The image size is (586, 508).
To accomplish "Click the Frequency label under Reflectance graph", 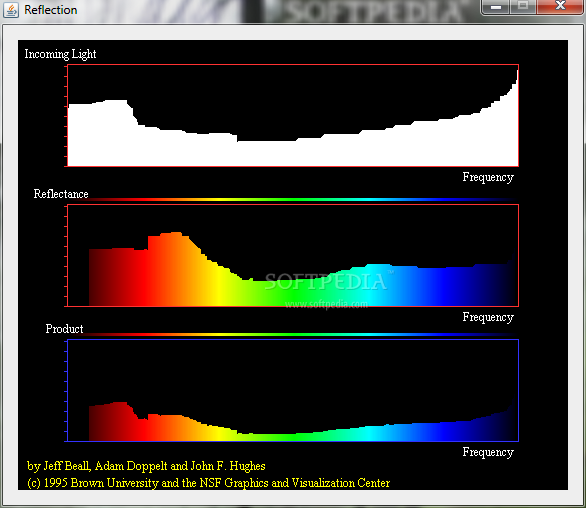I will (x=488, y=317).
